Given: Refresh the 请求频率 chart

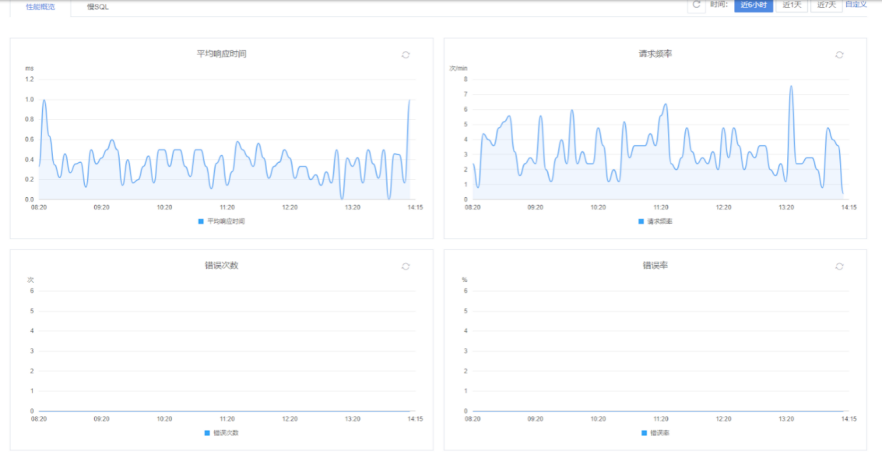Looking at the screenshot, I should pos(839,55).
